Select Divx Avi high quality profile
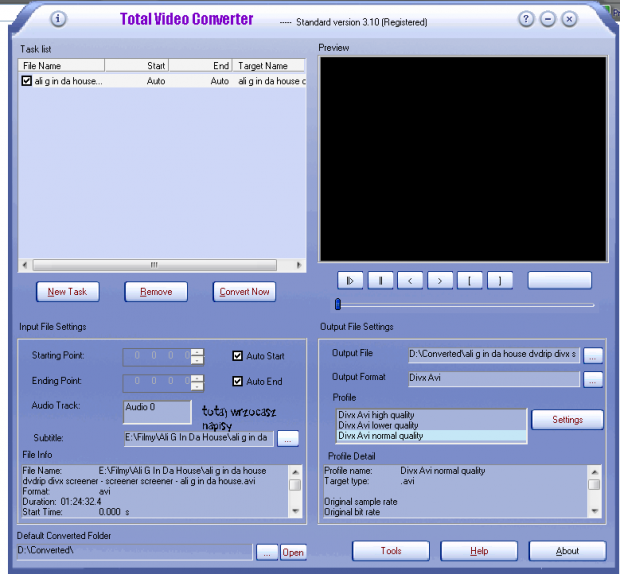The width and height of the screenshot is (620, 574). point(376,415)
